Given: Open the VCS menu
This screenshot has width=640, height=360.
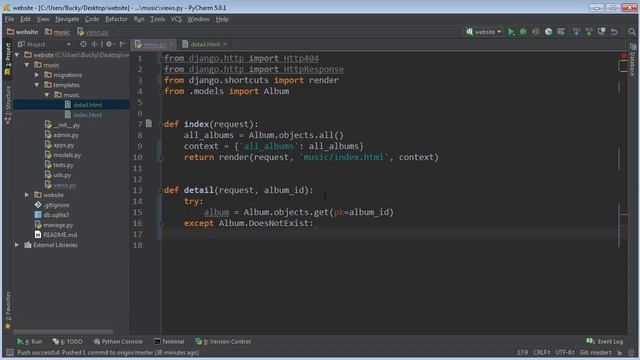Looking at the screenshot, I should point(176,19).
